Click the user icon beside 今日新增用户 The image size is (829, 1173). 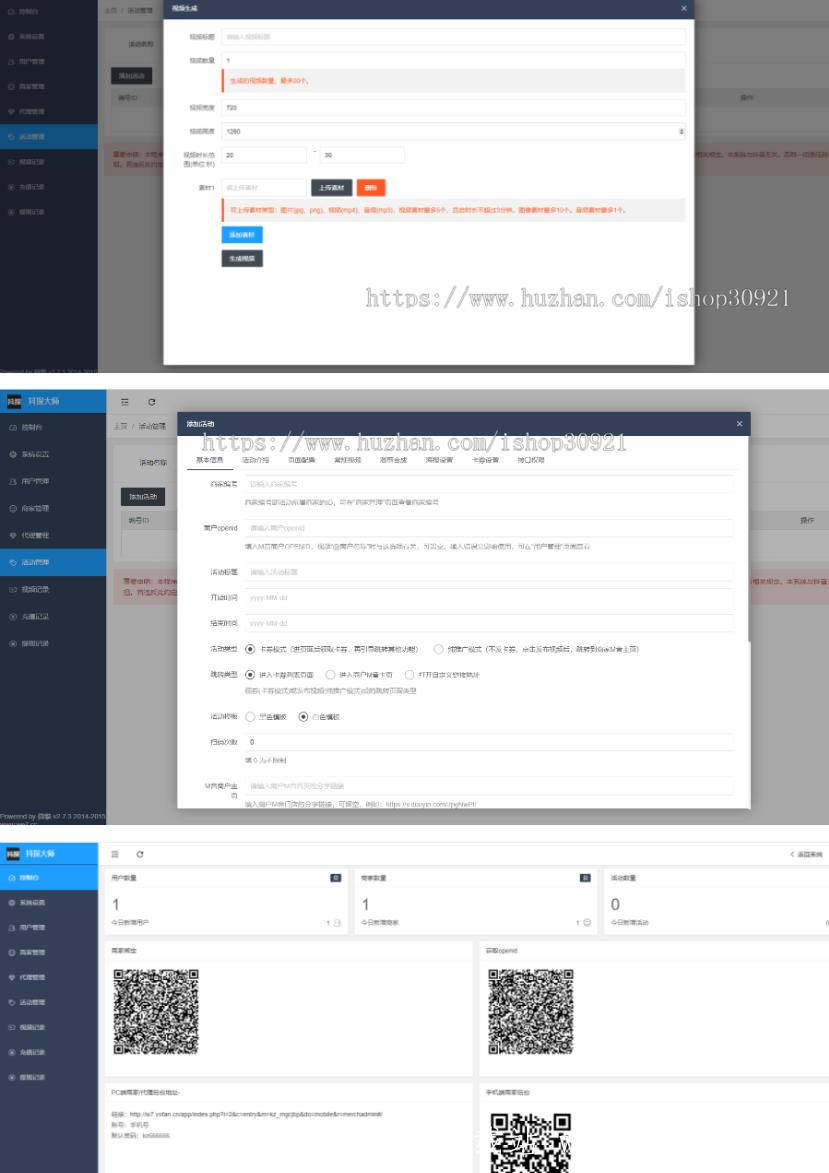(337, 923)
